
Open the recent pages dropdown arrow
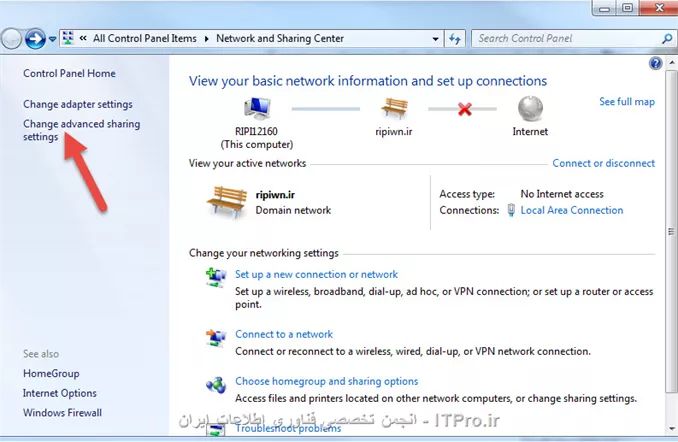click(52, 39)
